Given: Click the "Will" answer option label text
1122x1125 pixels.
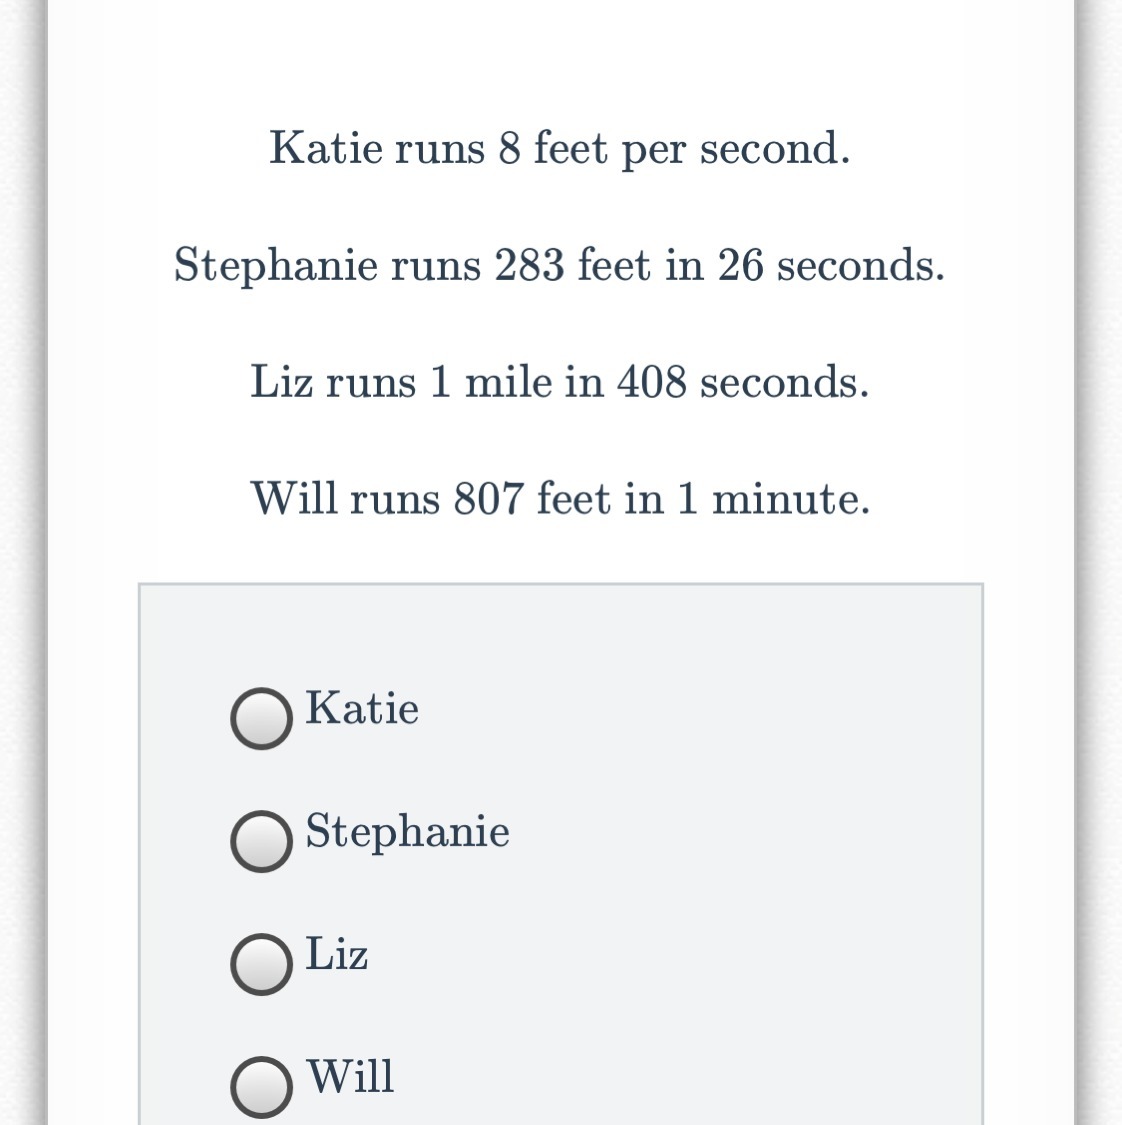Looking at the screenshot, I should (x=350, y=1076).
